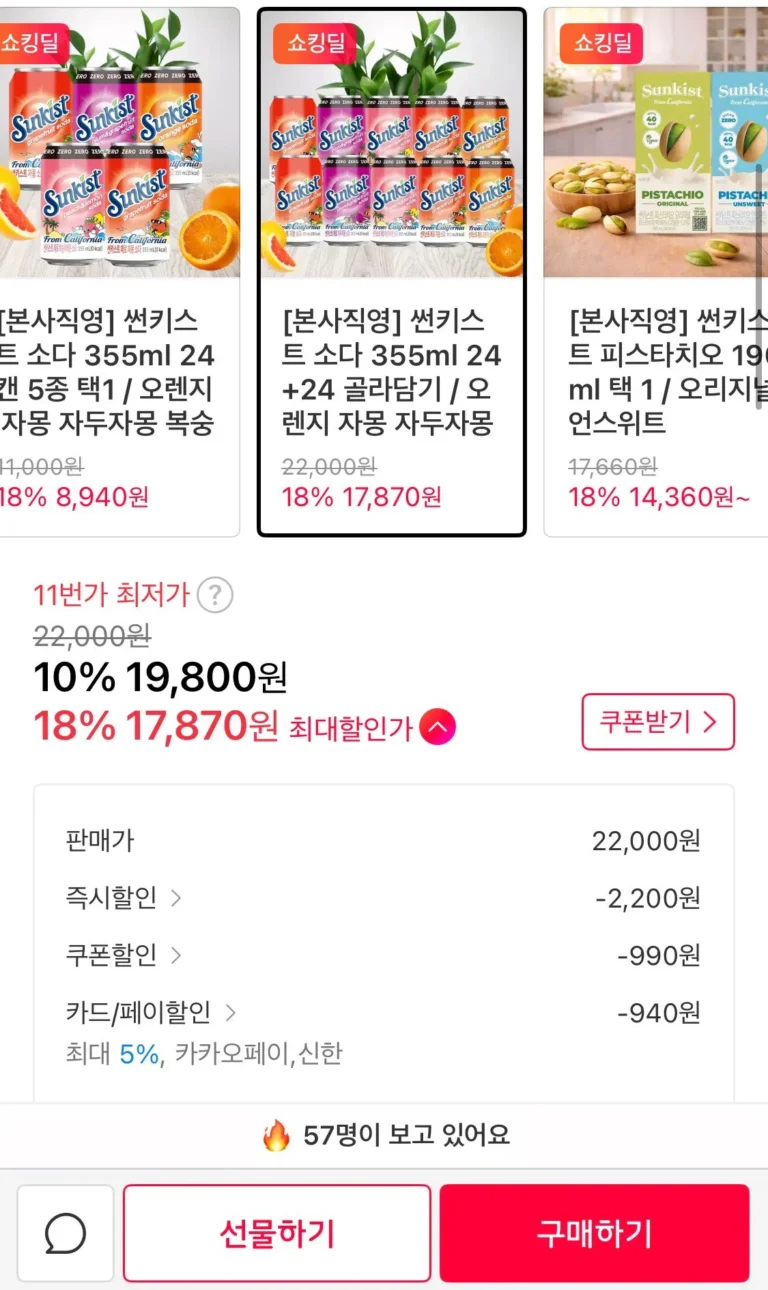
Task: Click the 18% 14,360원~ pistachio price
Action: click(x=658, y=496)
